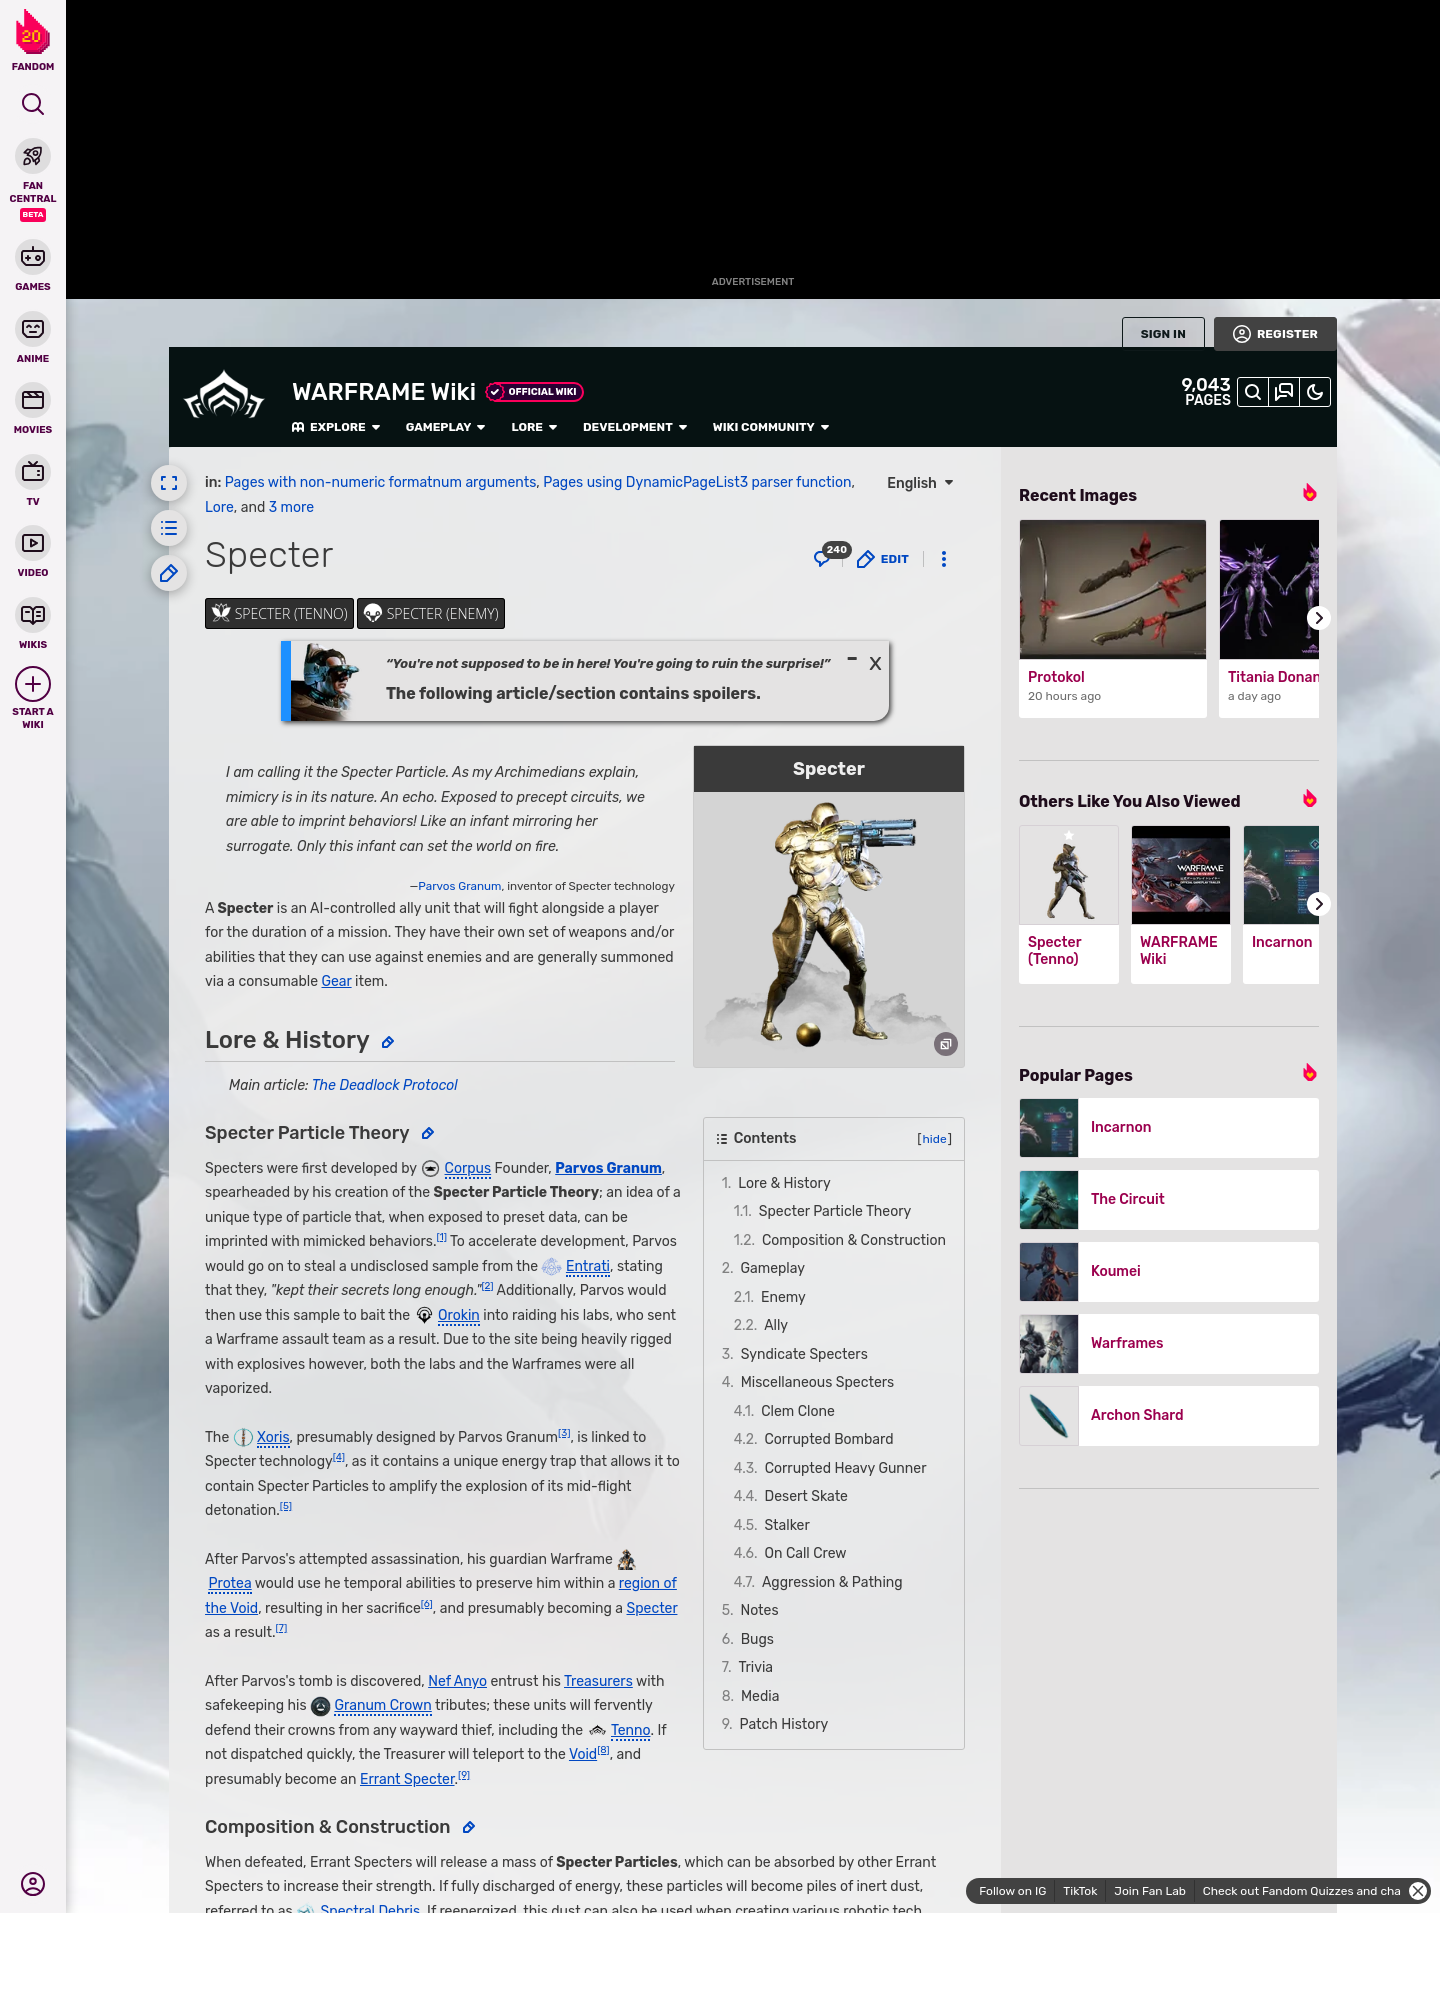The height and width of the screenshot is (2000, 1440).
Task: Expand the Development menu
Action: pos(635,427)
